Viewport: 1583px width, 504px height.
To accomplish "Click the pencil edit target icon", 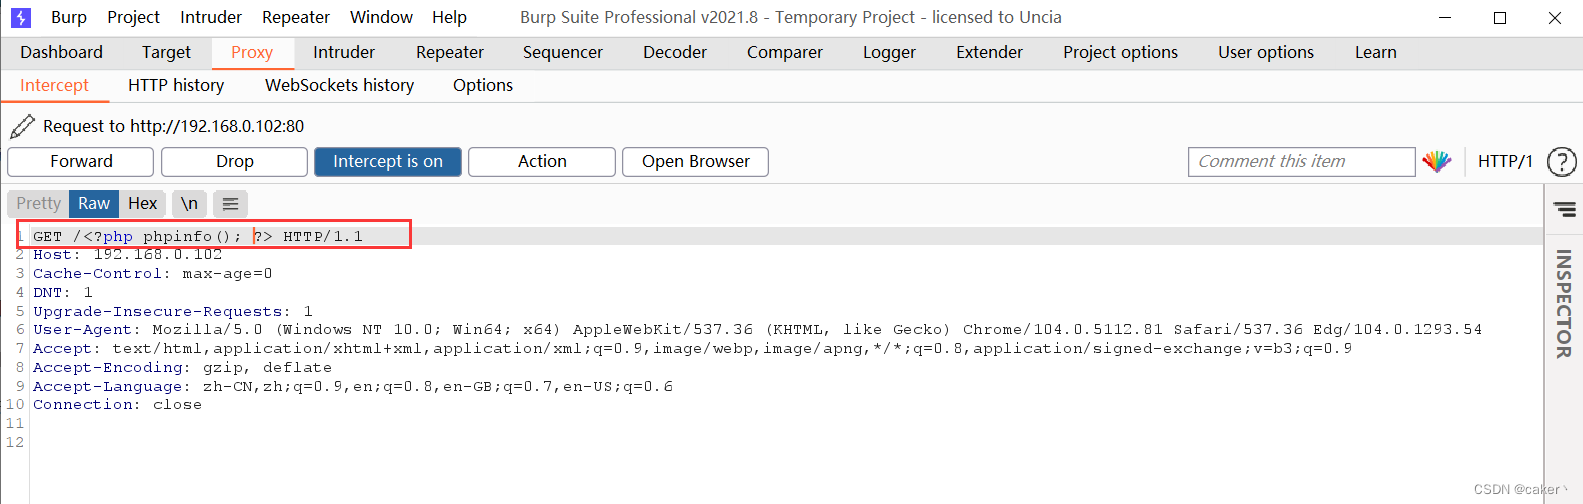I will [21, 126].
